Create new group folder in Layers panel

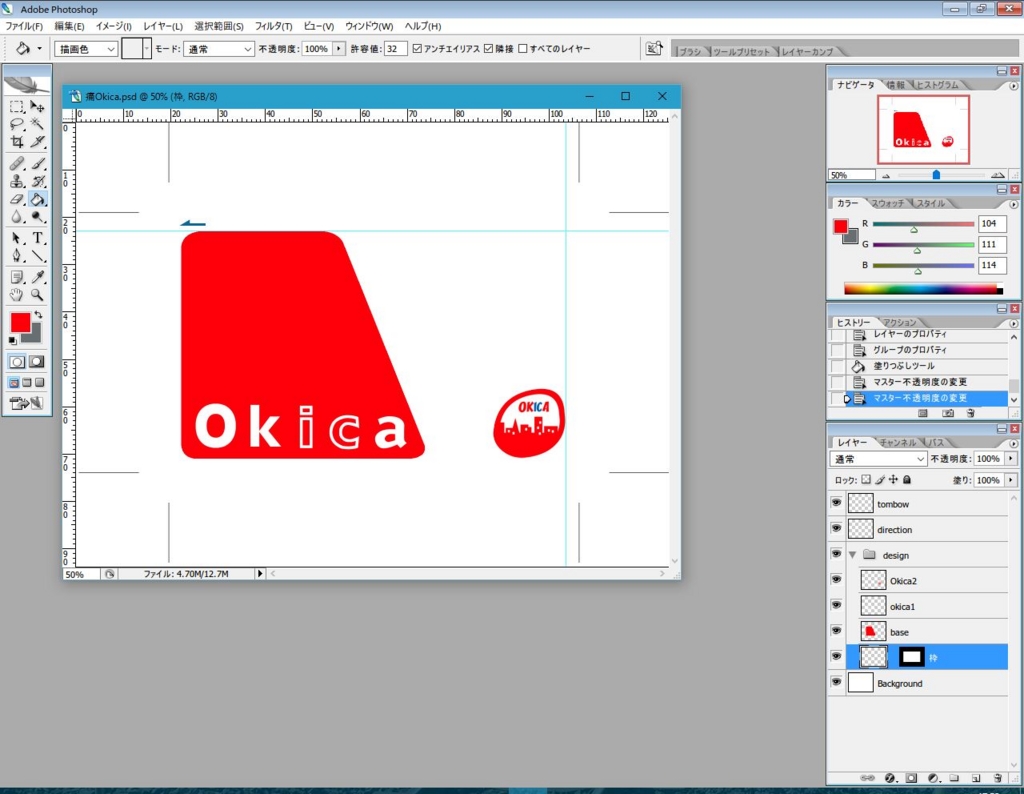click(954, 778)
